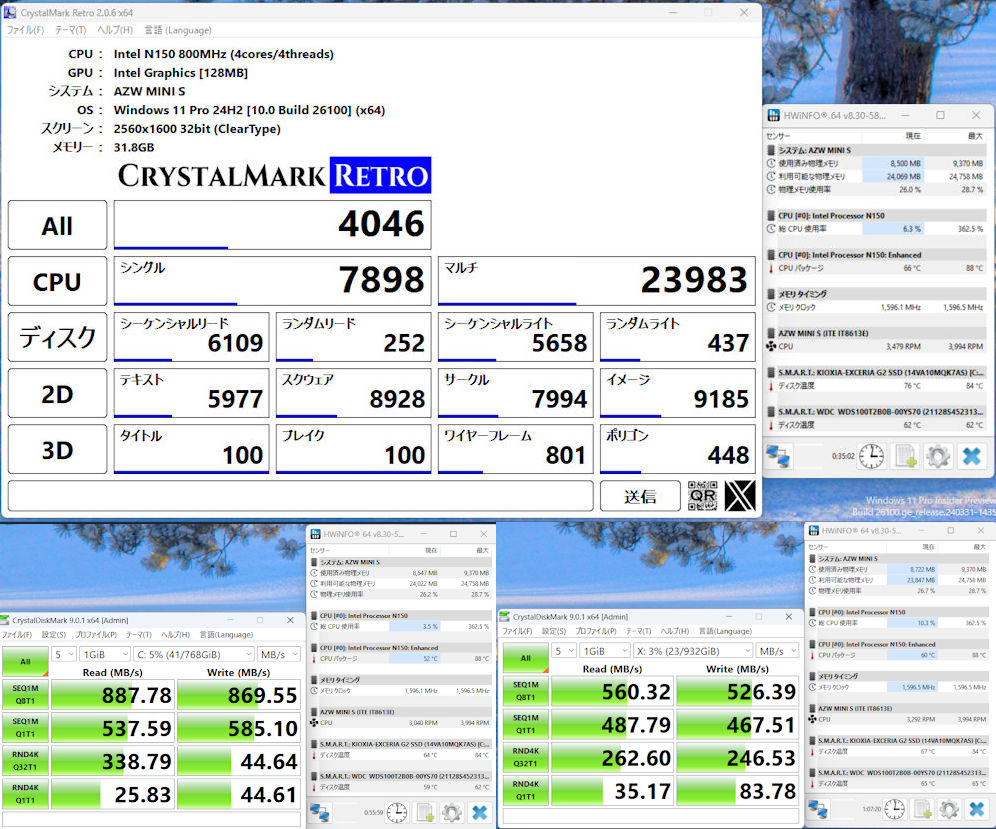This screenshot has height=829, width=996.
Task: Run SEQ1M Q8T1 test in C: drive CrystalDiskMark
Action: pos(25,694)
